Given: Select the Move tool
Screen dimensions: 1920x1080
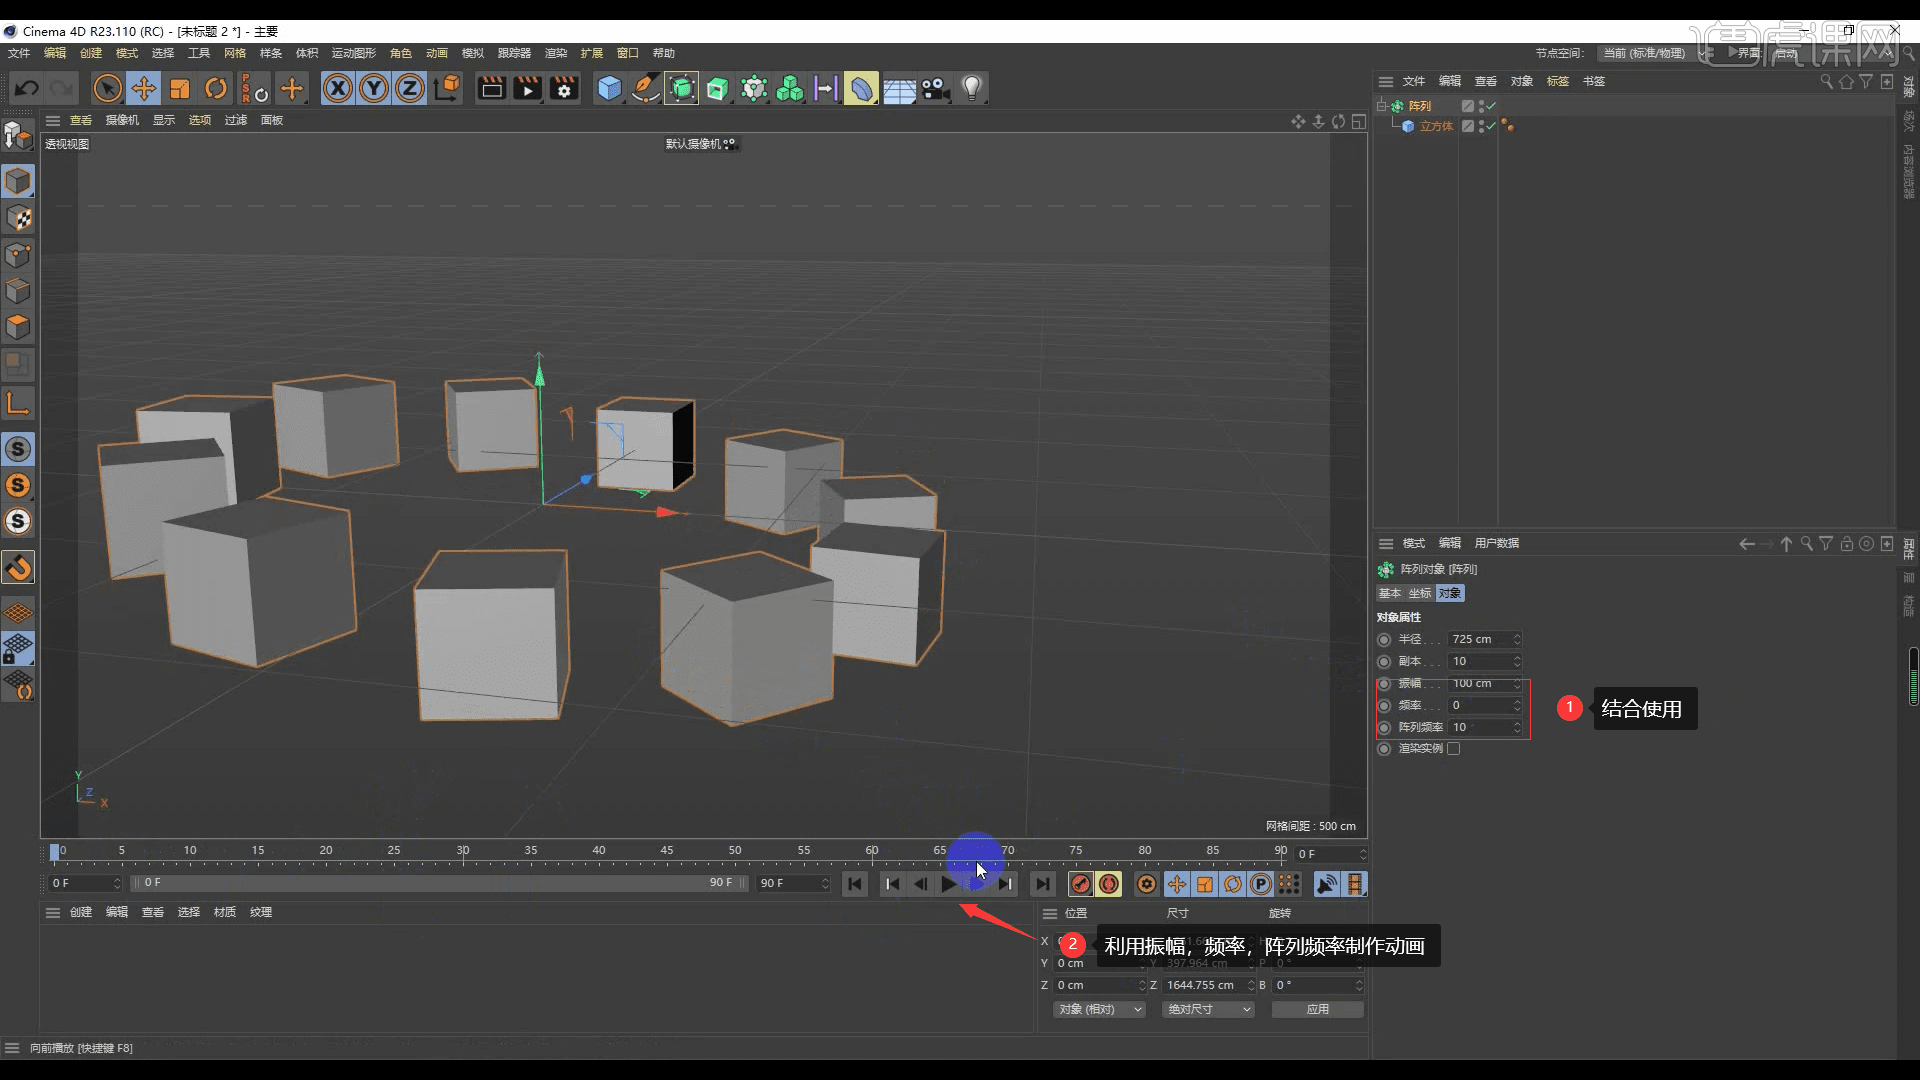Looking at the screenshot, I should point(144,88).
